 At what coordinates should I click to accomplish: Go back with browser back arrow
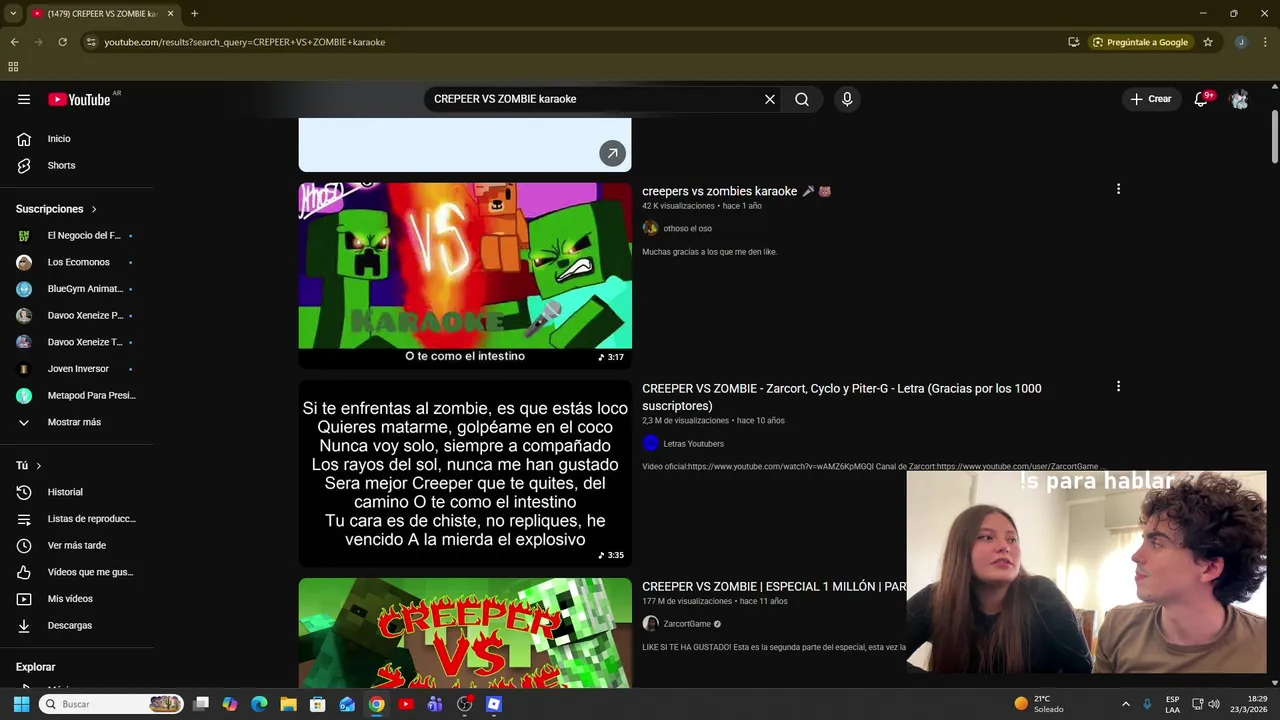click(14, 42)
